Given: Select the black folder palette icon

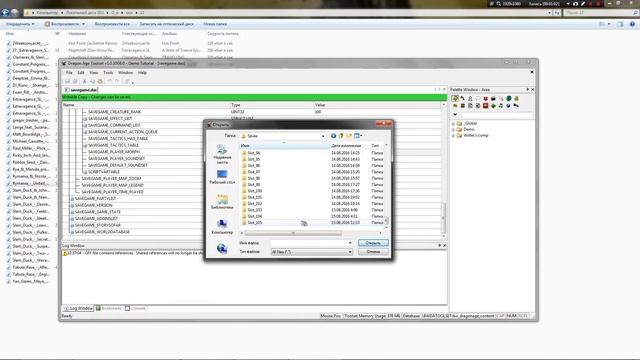Looking at the screenshot, I should [x=493, y=99].
